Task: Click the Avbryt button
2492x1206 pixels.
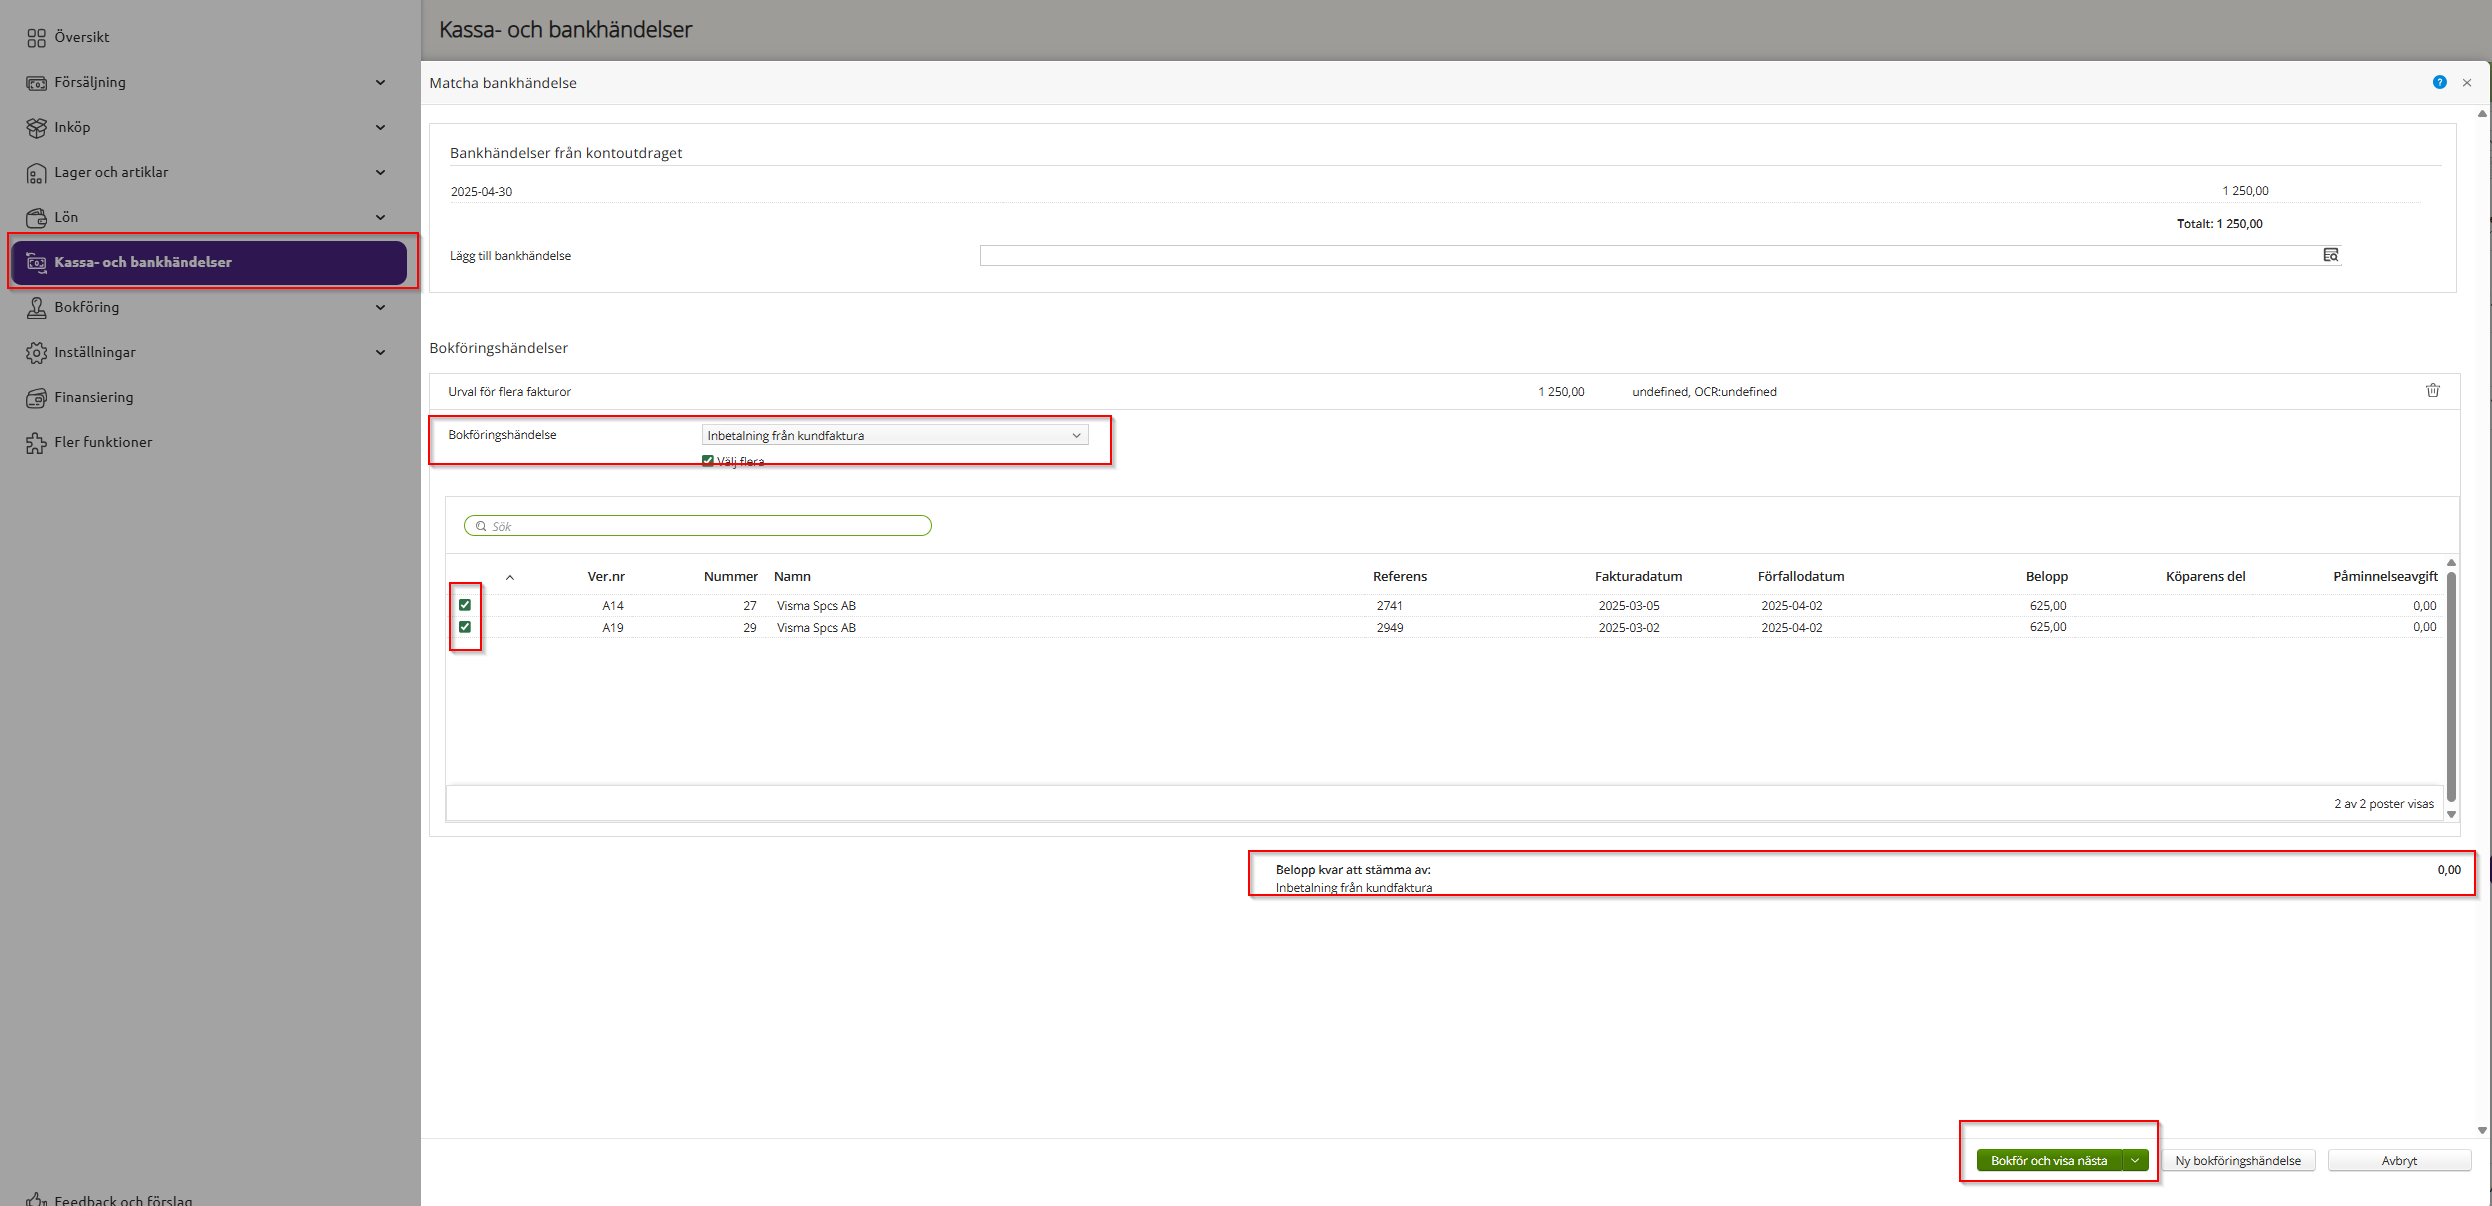Action: point(2398,1161)
